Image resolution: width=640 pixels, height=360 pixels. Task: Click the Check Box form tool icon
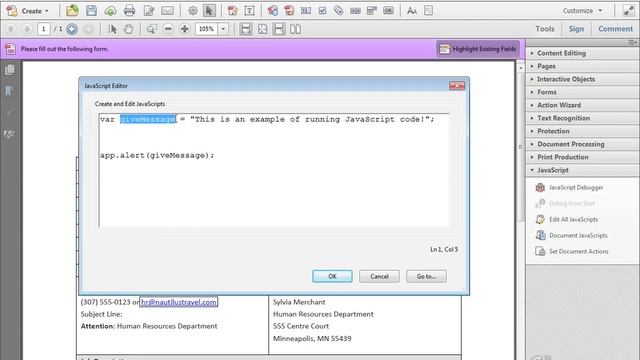pyautogui.click(x=322, y=11)
